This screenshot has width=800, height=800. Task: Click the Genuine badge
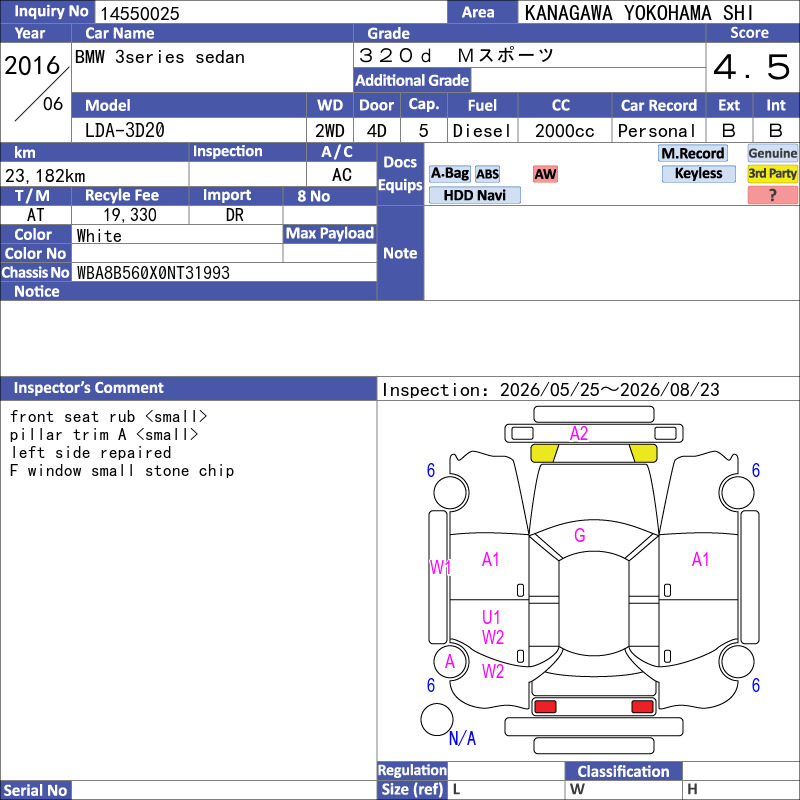772,153
